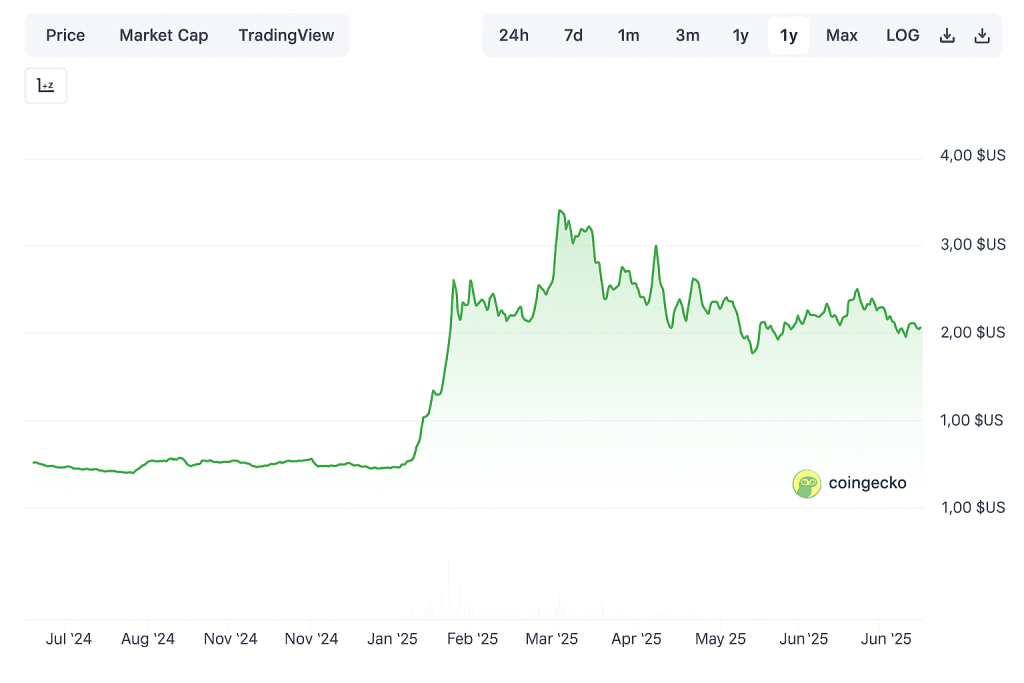The height and width of the screenshot is (683, 1024).
Task: Toggle the LOG scale option
Action: pyautogui.click(x=902, y=36)
